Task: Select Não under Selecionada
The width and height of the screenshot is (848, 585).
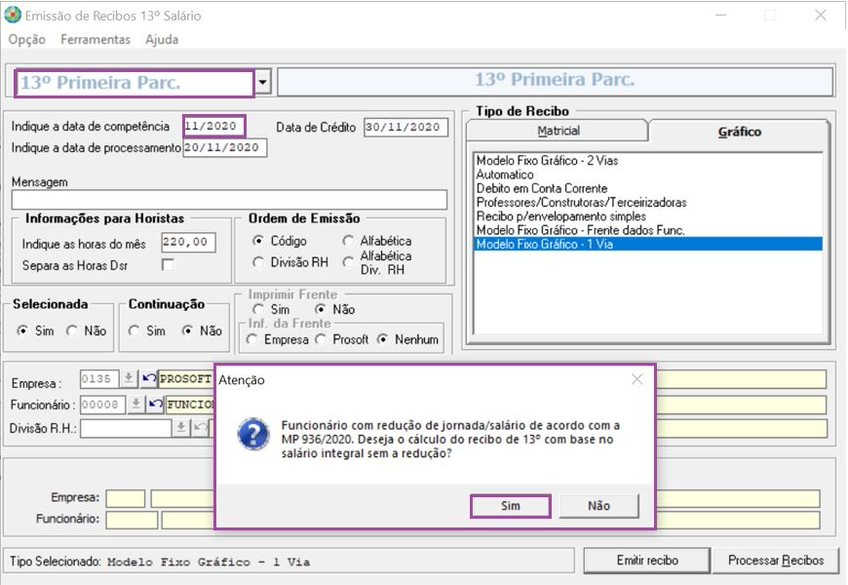Action: point(86,330)
